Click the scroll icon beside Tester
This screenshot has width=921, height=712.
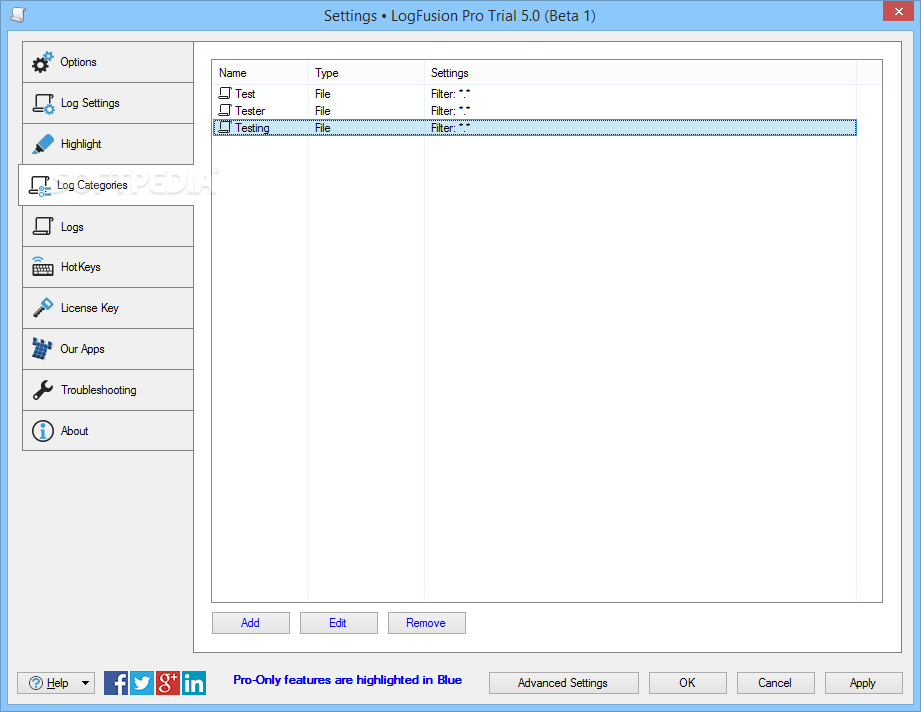225,110
